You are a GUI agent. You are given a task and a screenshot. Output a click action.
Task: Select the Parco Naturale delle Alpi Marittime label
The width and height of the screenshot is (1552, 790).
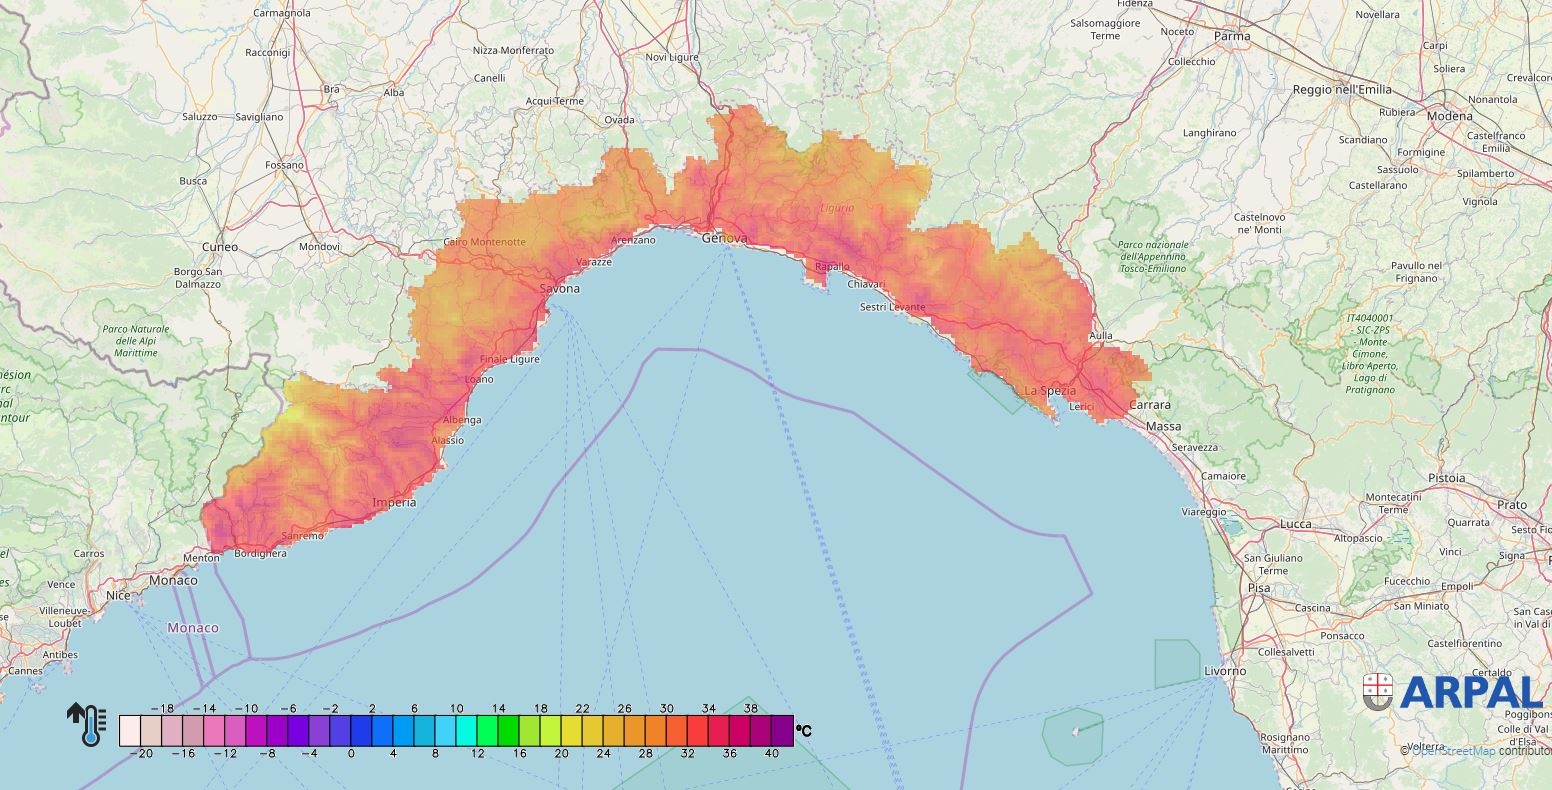136,341
